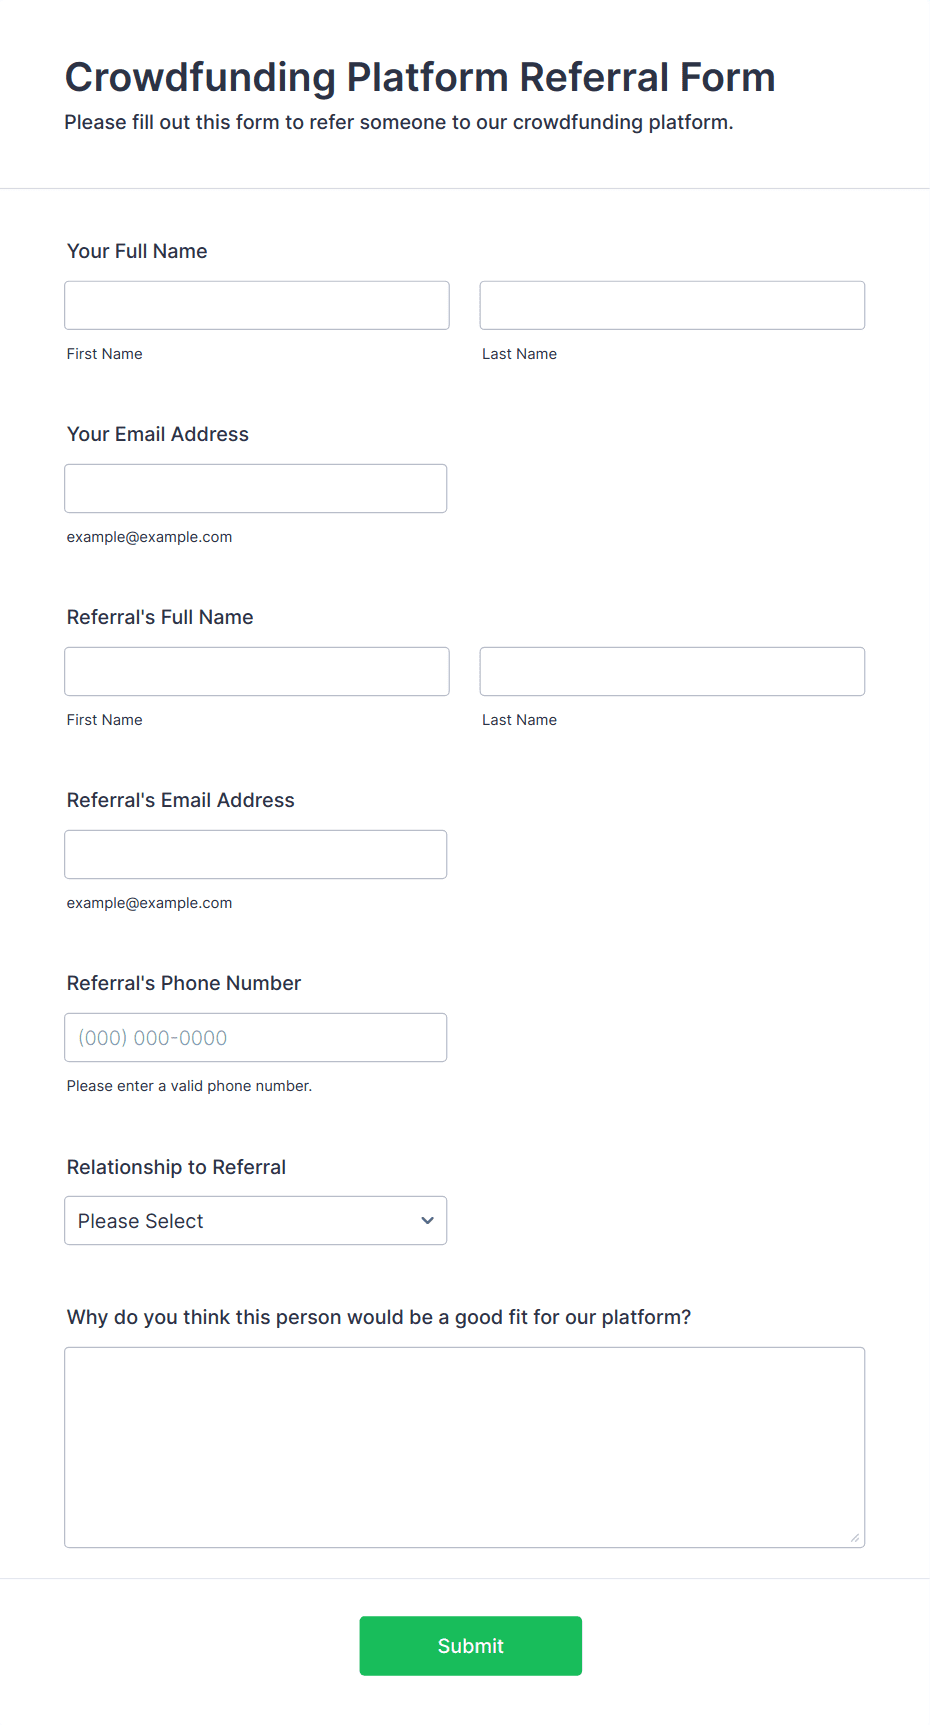Image resolution: width=930 pixels, height=1725 pixels.
Task: Click the dropdown chevron arrow icon
Action: coord(427,1220)
